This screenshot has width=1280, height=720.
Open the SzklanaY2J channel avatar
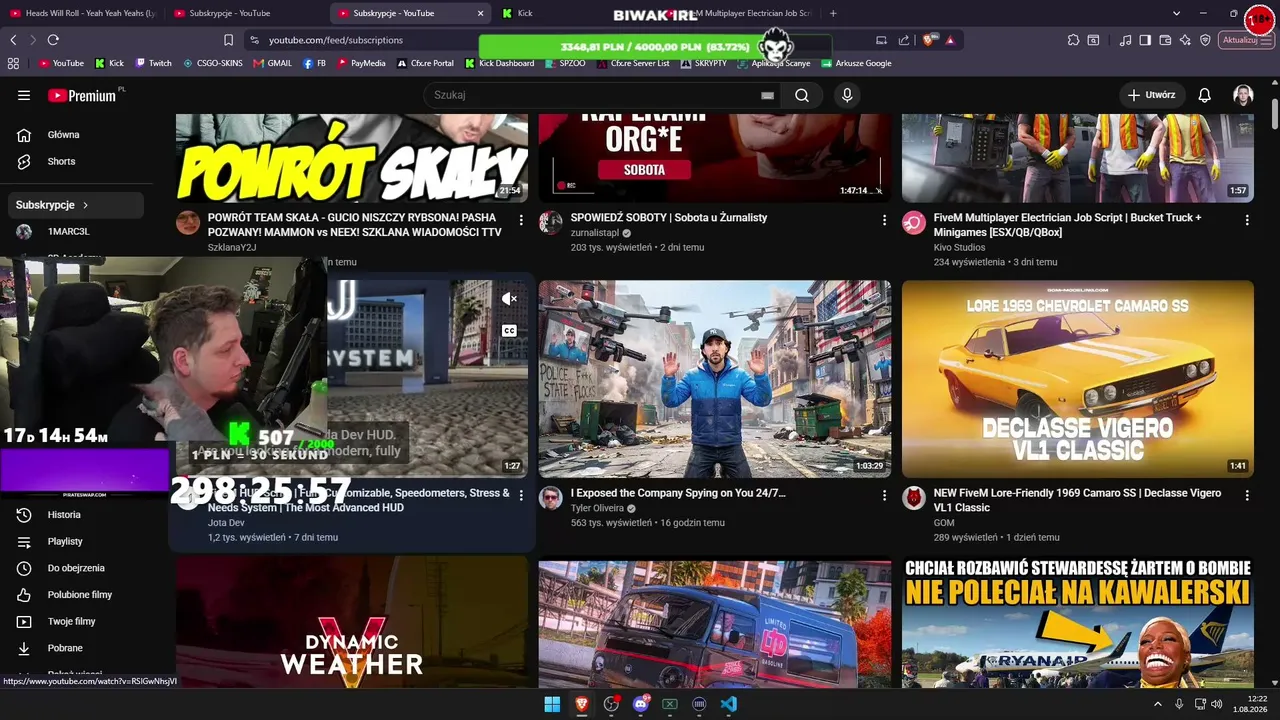coord(188,222)
